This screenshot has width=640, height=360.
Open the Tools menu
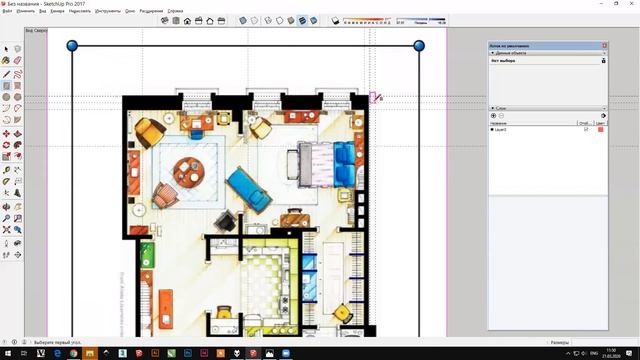(108, 11)
